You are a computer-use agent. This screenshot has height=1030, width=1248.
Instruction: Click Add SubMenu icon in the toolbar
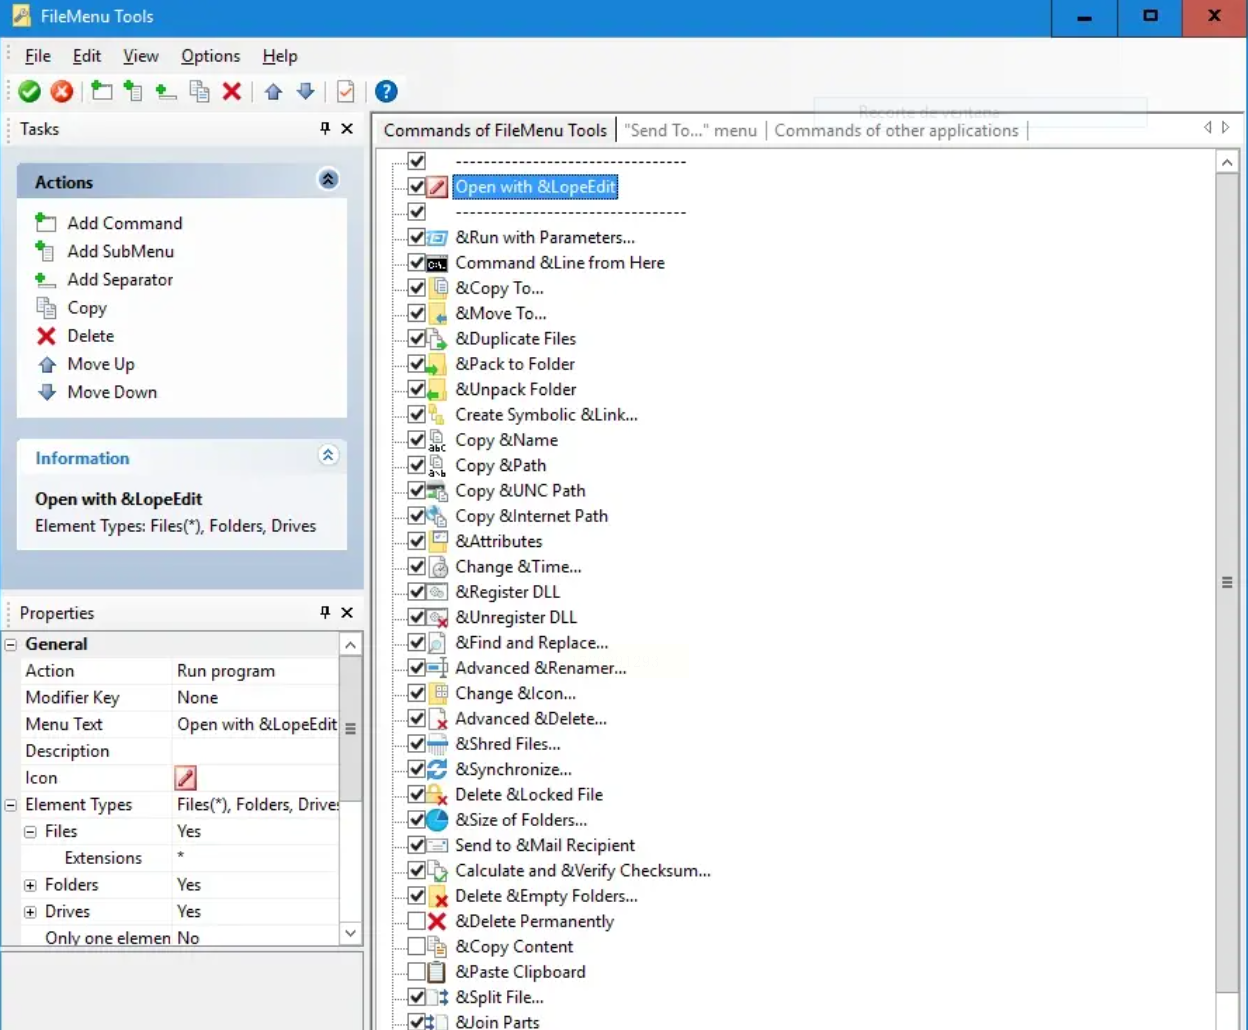pos(133,92)
